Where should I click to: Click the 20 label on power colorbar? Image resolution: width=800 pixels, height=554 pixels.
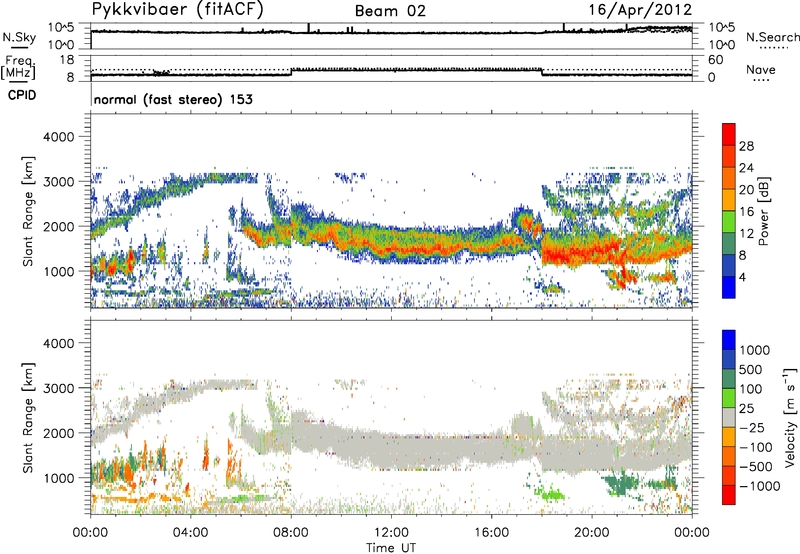pyautogui.click(x=746, y=190)
